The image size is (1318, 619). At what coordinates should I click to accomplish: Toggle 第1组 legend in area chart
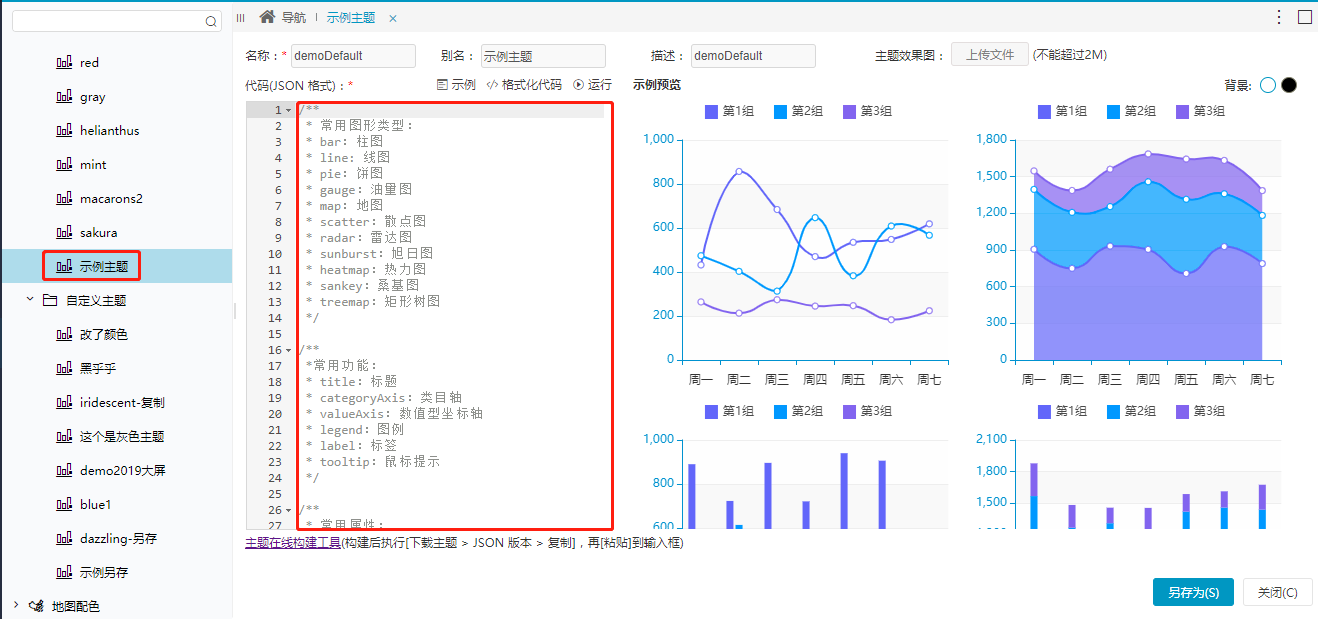[1063, 111]
